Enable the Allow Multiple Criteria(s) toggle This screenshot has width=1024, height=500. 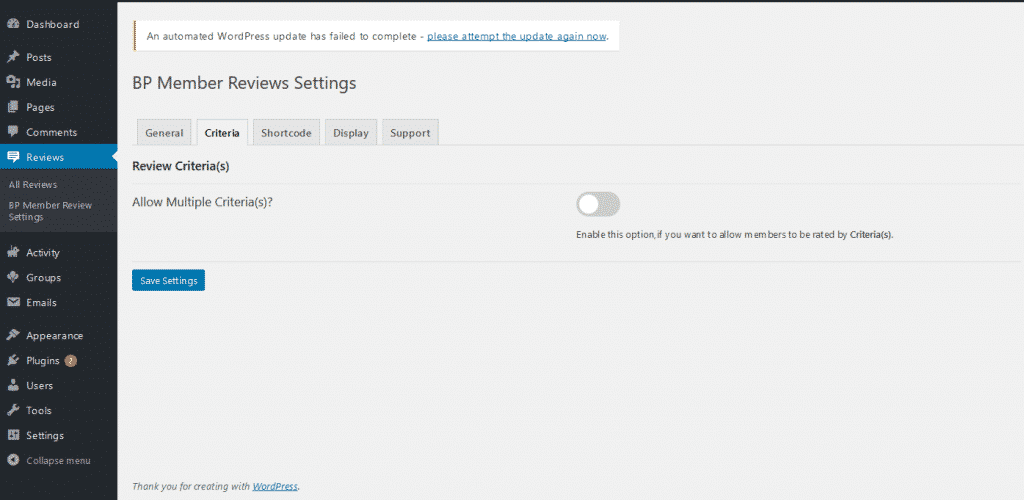[x=598, y=205]
